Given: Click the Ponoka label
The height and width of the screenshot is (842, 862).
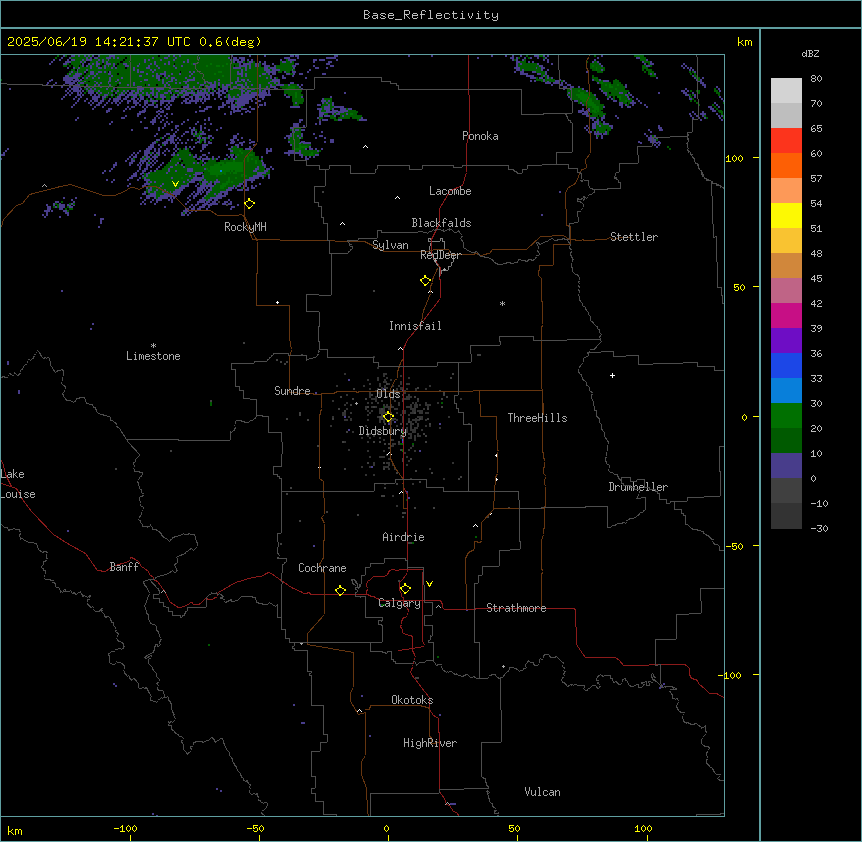Looking at the screenshot, I should click(480, 136).
